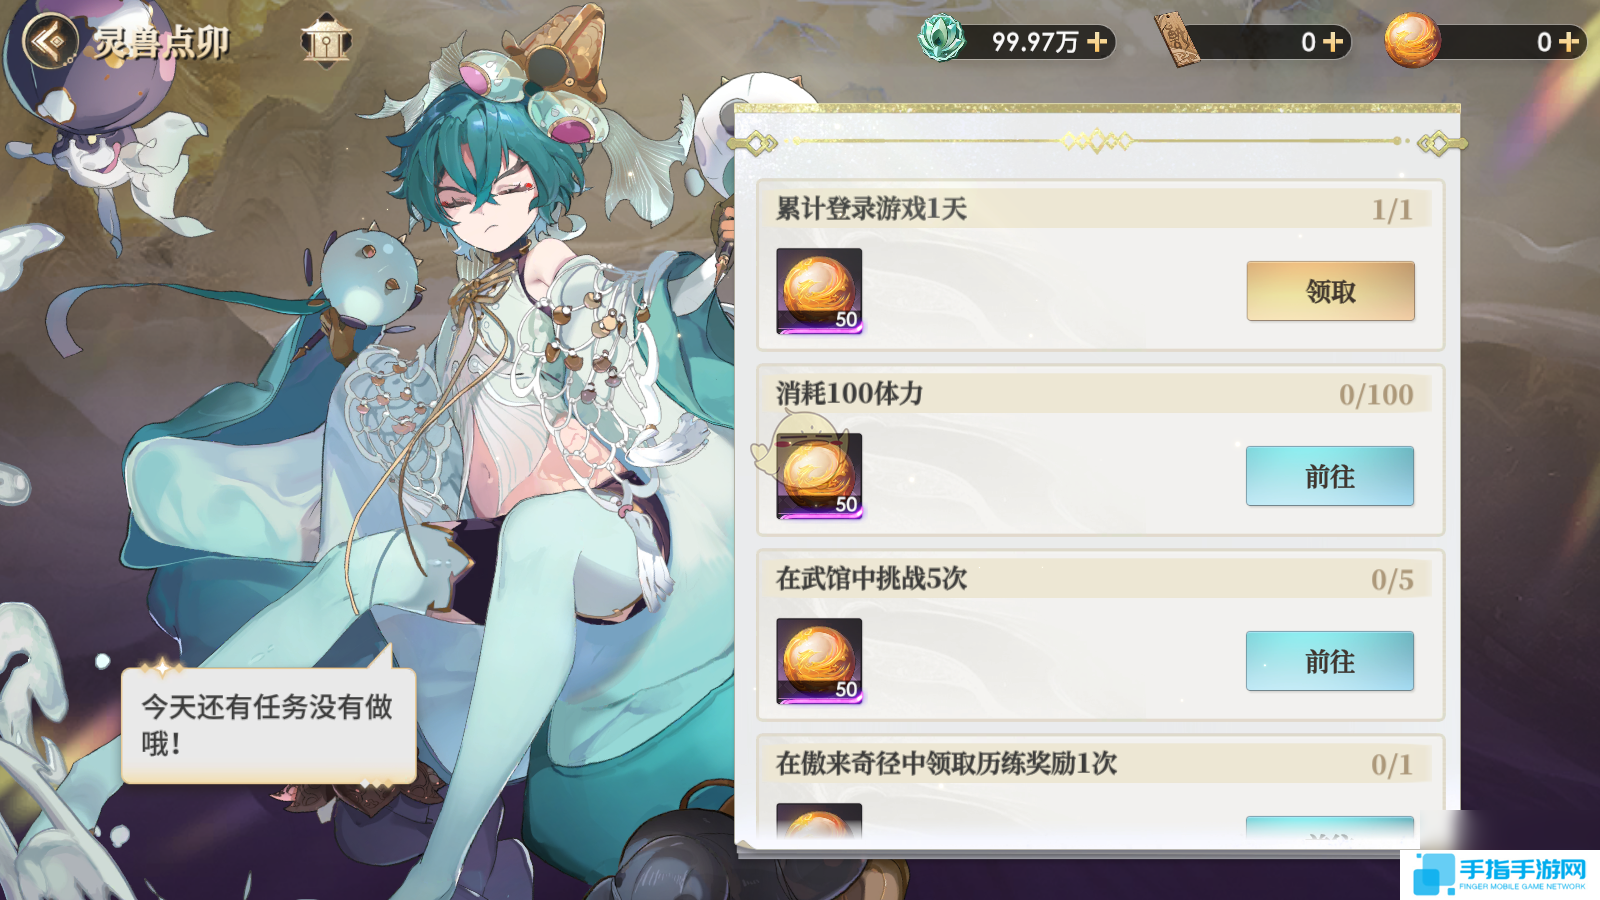Go to the dojo challenge via 前往
The image size is (1600, 900).
pos(1330,661)
